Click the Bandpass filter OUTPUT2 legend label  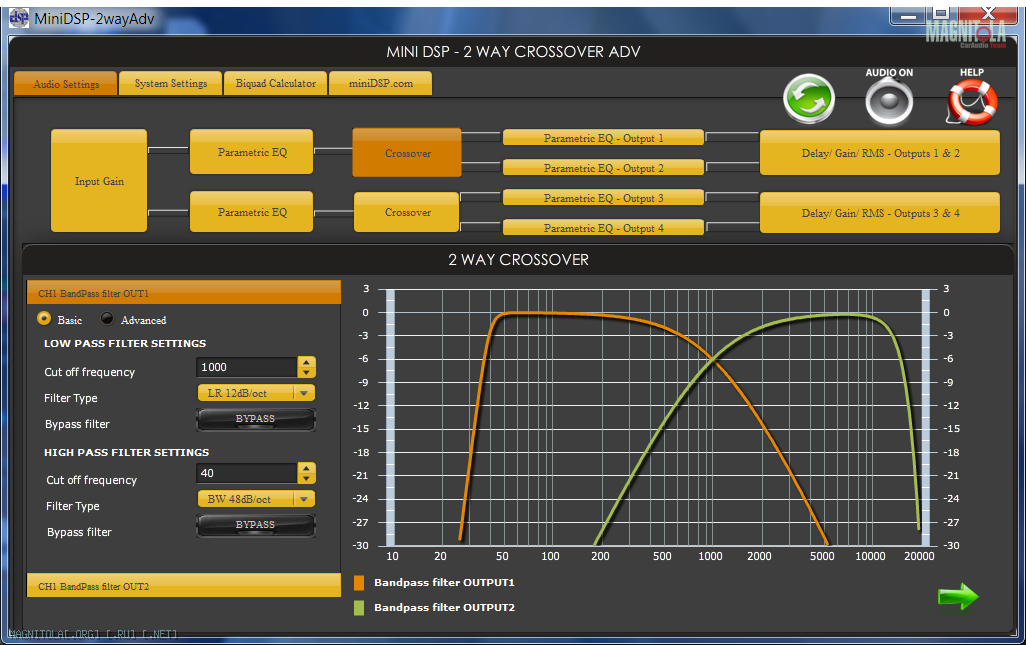444,607
